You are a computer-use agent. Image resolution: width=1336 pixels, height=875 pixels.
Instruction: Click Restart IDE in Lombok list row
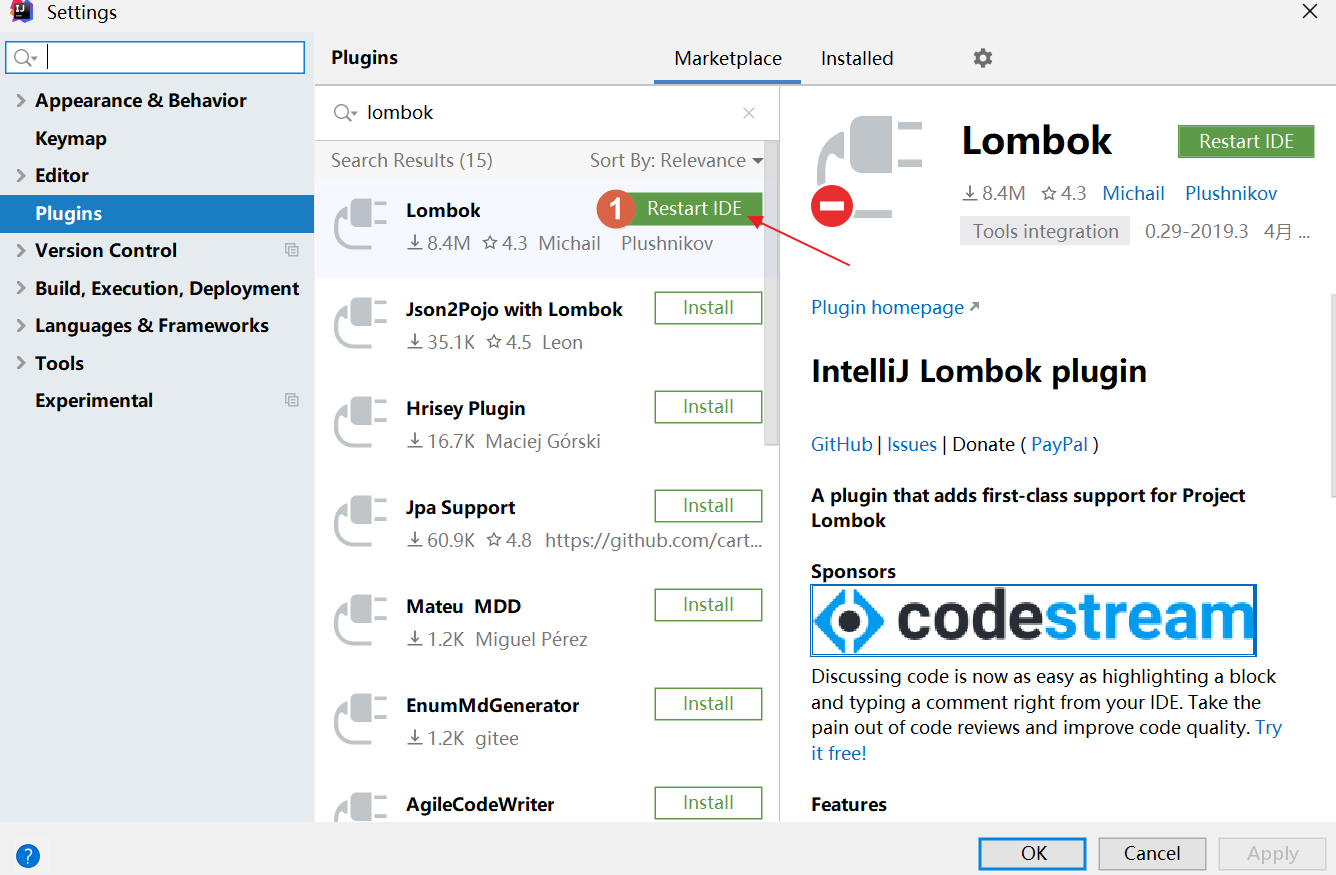point(694,209)
